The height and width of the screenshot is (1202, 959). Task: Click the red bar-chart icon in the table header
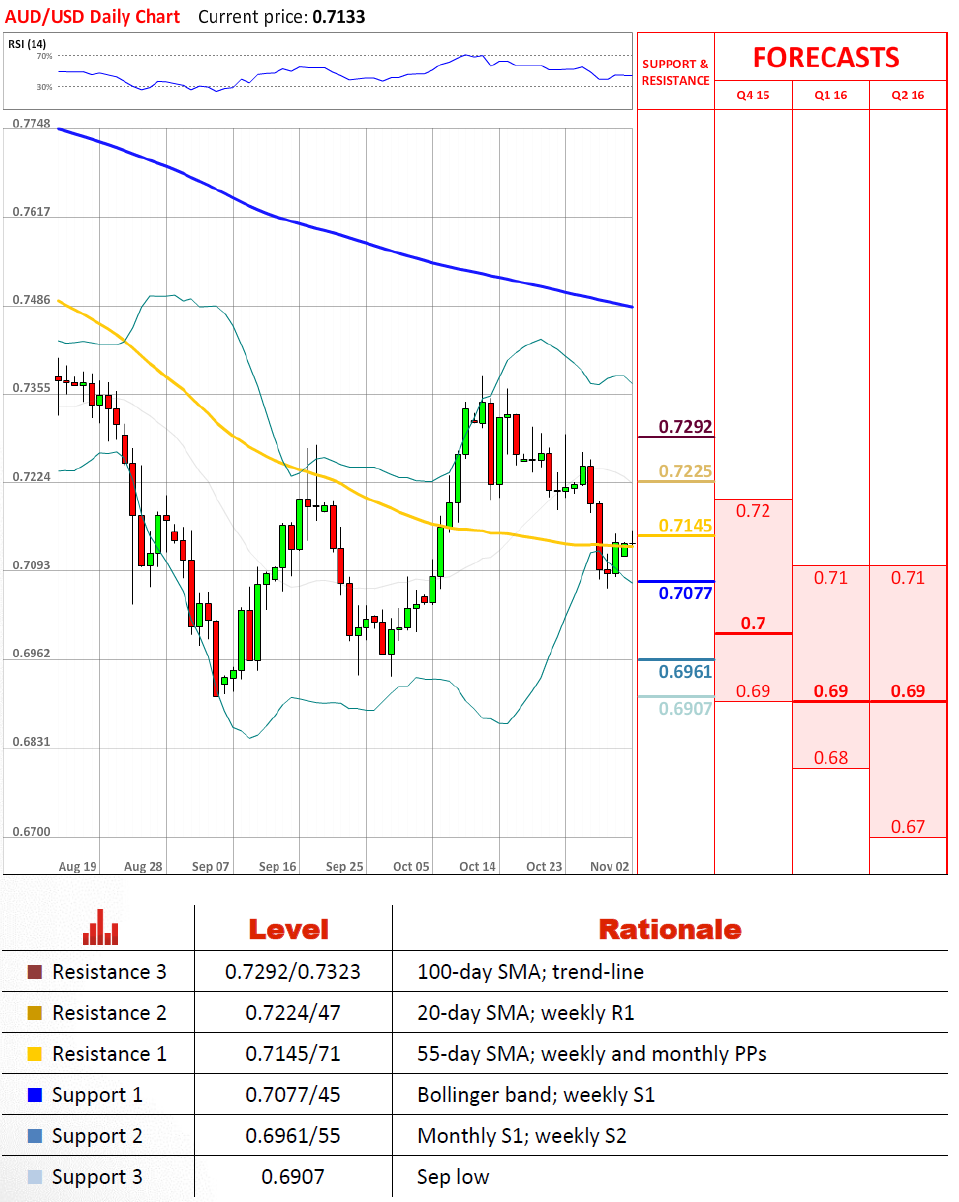101,927
